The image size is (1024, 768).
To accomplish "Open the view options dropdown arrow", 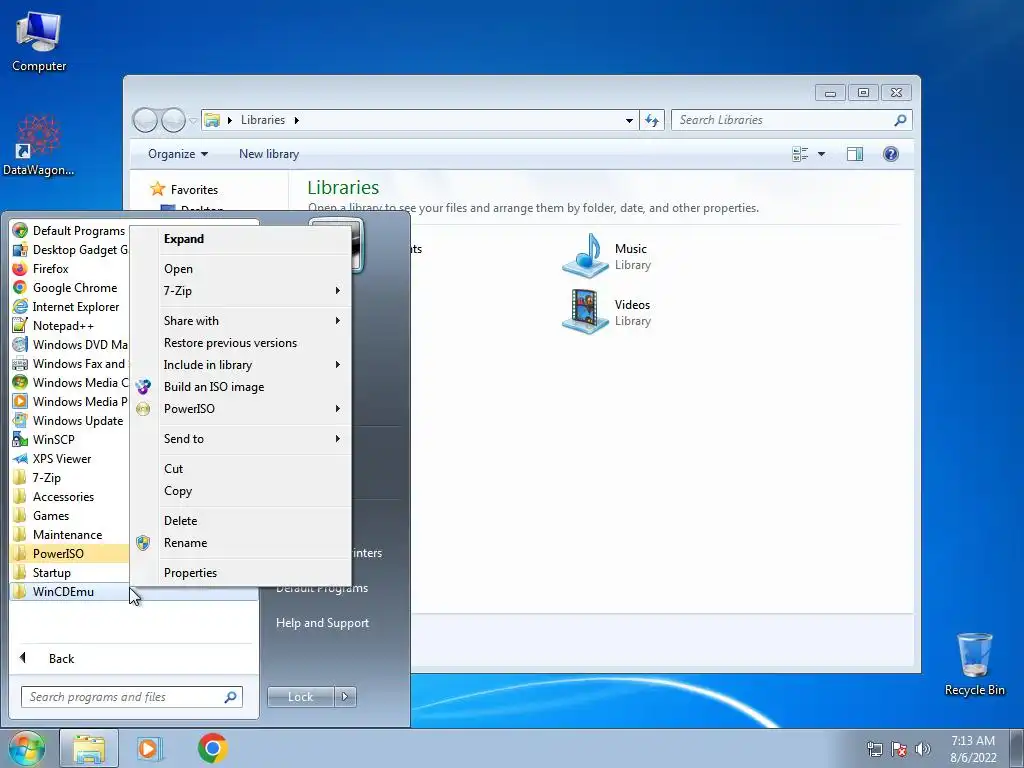I will tap(822, 154).
